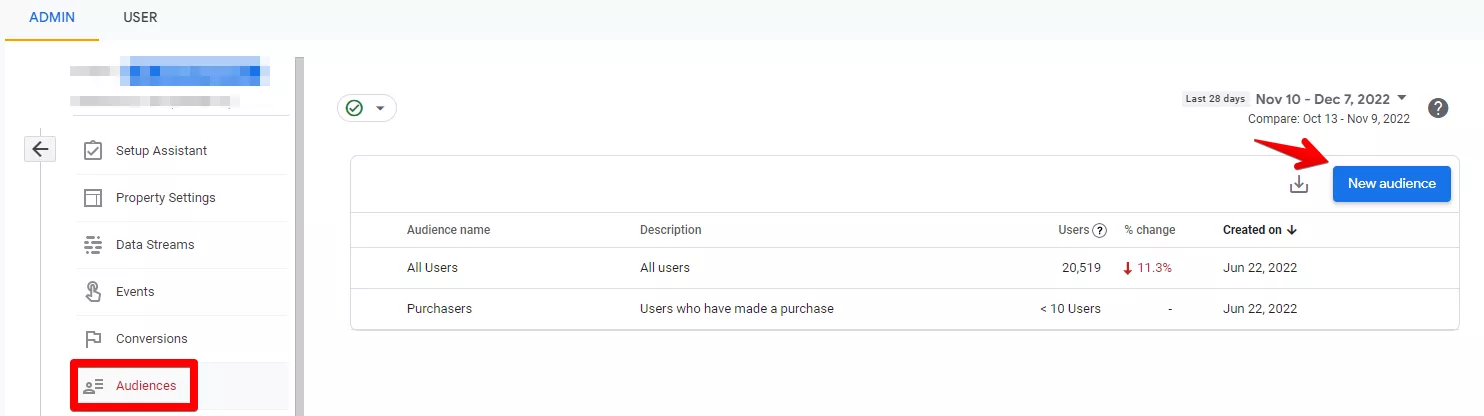Open help via question mark icon
The height and width of the screenshot is (416, 1484).
1438,109
